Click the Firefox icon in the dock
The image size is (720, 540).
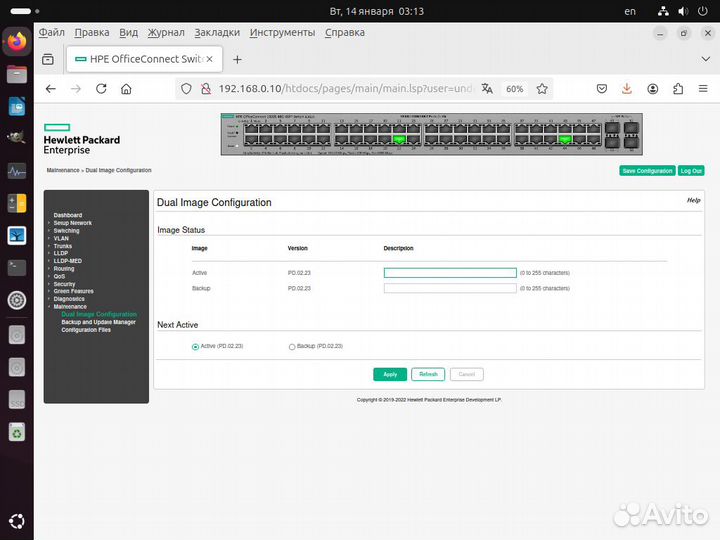tap(17, 41)
